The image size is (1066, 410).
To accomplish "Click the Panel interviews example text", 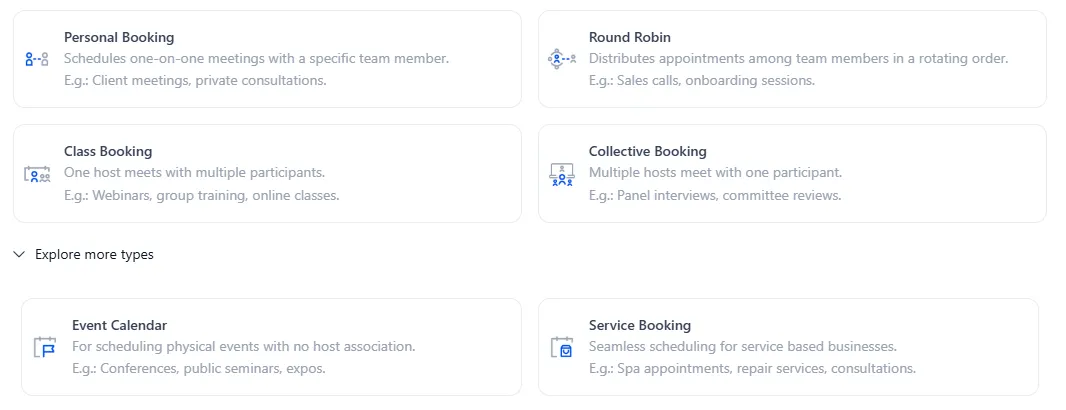I will click(x=714, y=196).
